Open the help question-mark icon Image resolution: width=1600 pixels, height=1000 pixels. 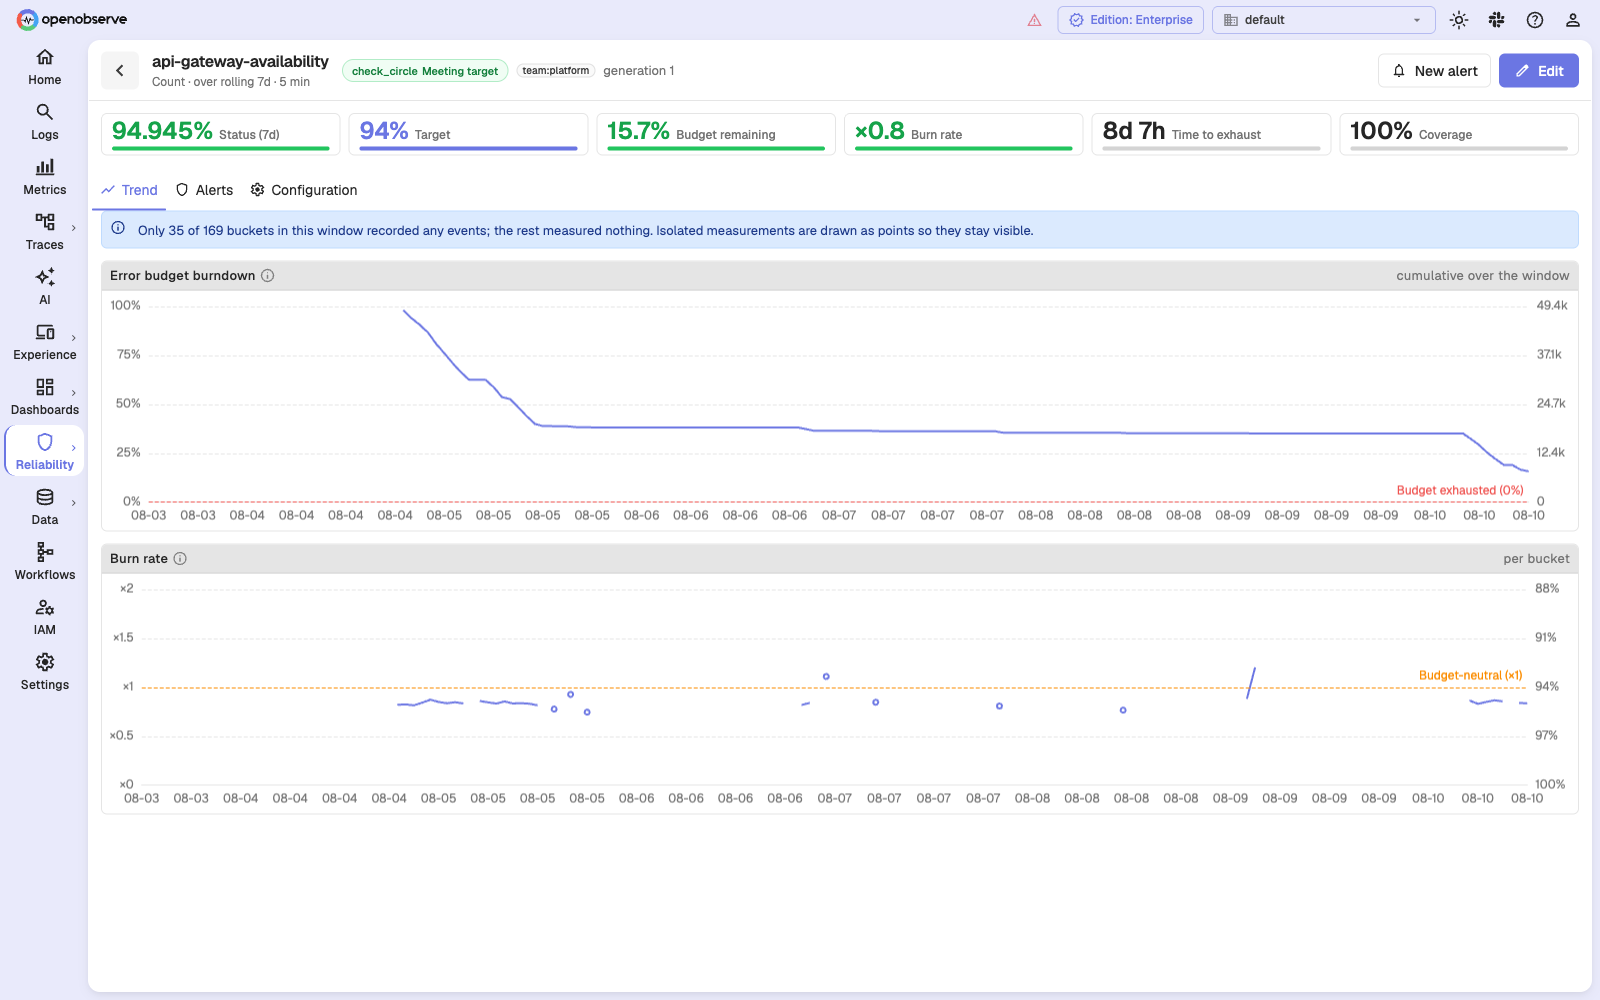(x=1534, y=20)
